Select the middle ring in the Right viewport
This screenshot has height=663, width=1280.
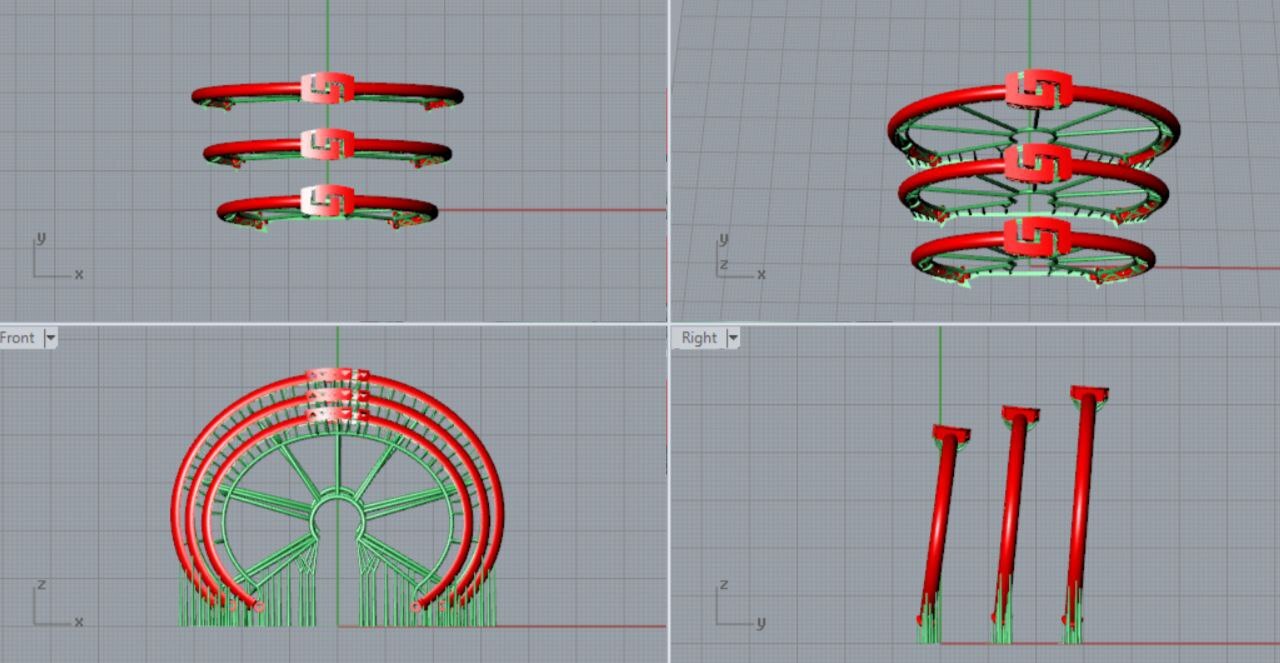(x=1011, y=510)
